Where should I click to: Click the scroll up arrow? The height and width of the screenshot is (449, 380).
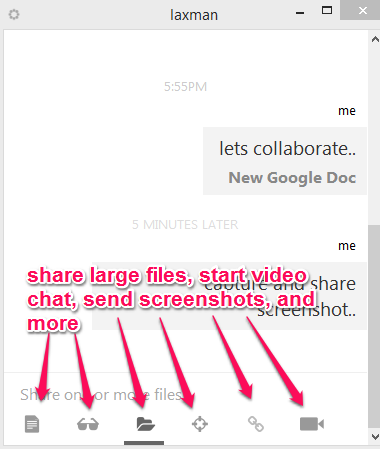coord(375,39)
